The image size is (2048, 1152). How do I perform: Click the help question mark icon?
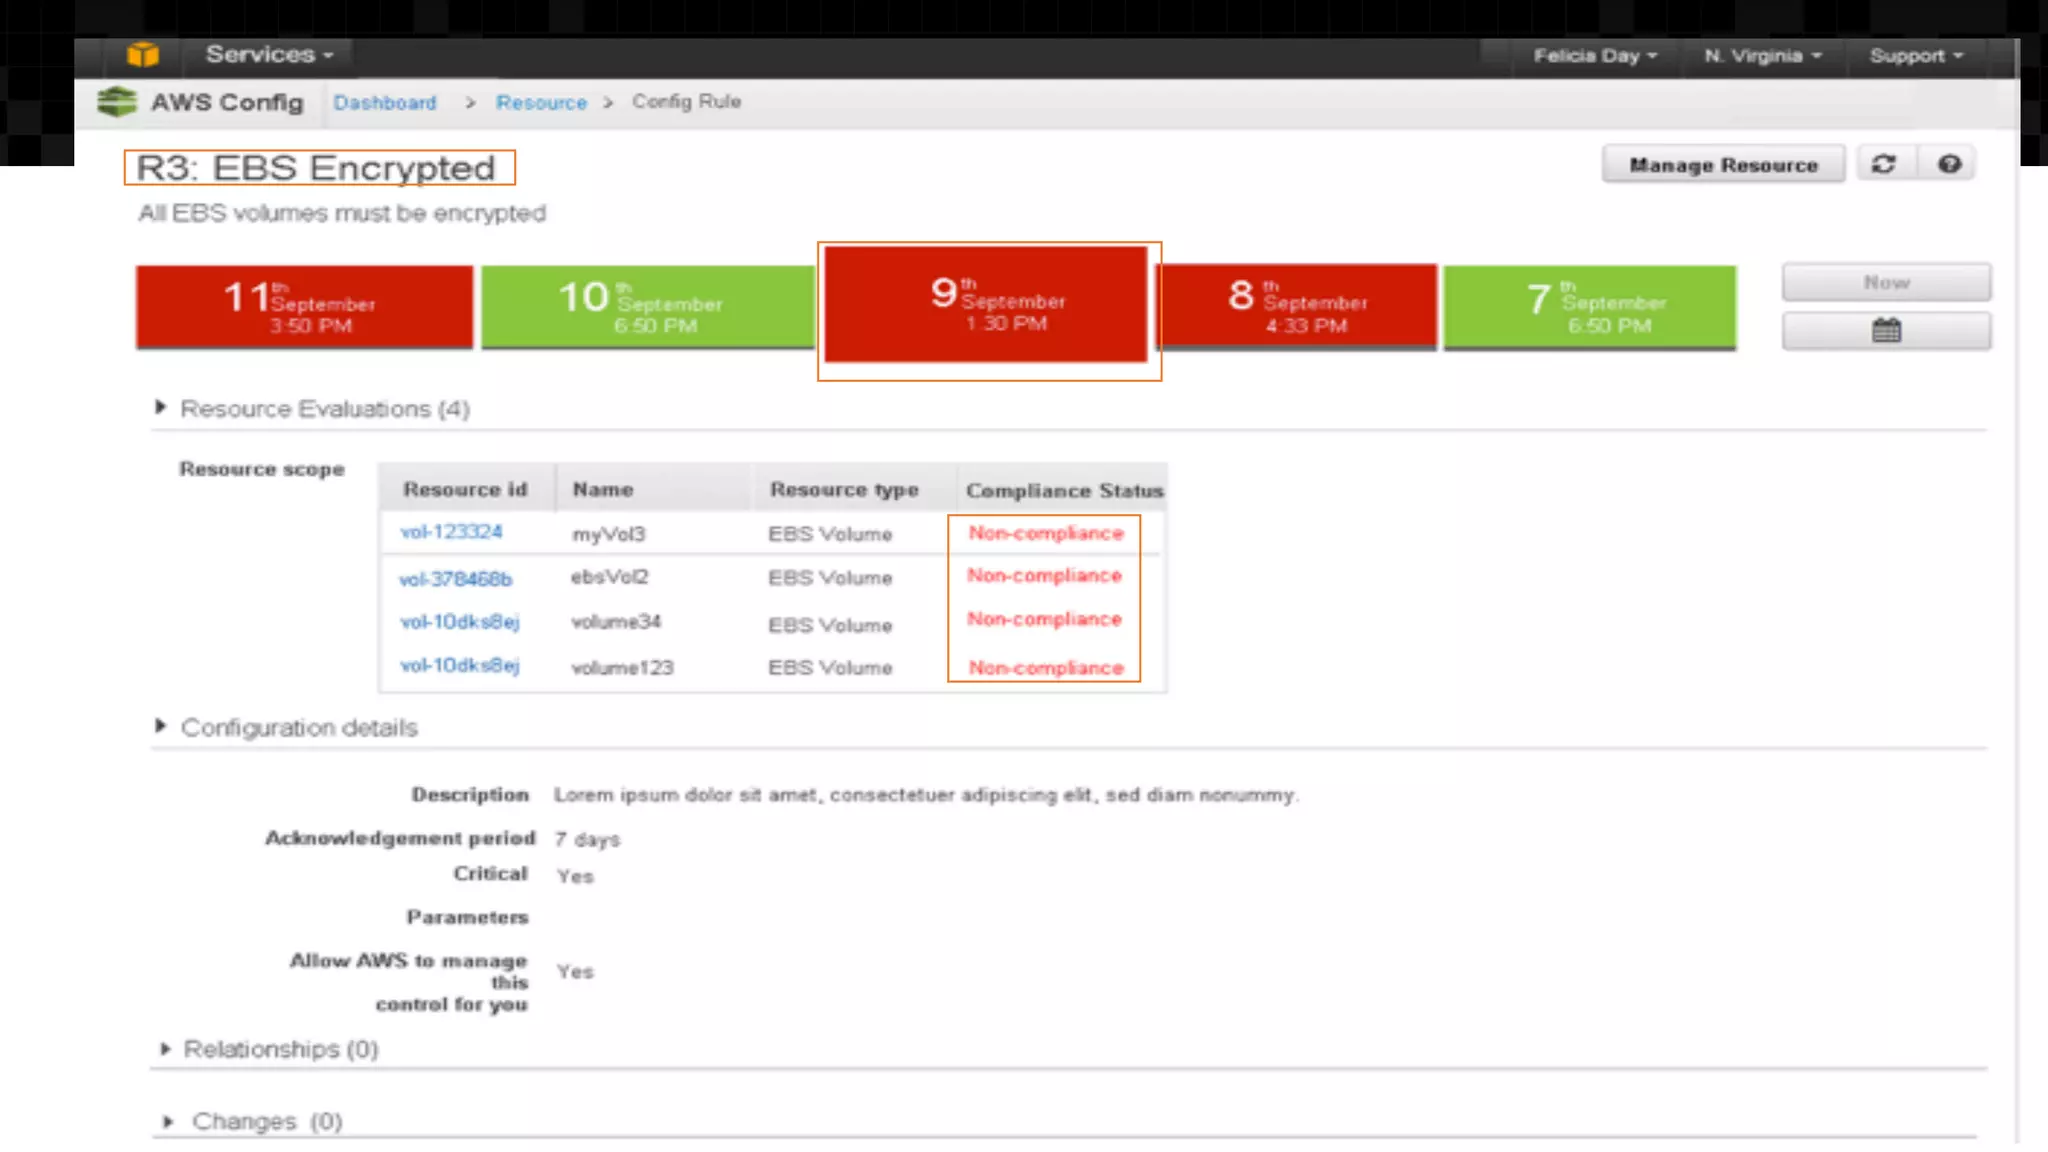tap(1949, 164)
